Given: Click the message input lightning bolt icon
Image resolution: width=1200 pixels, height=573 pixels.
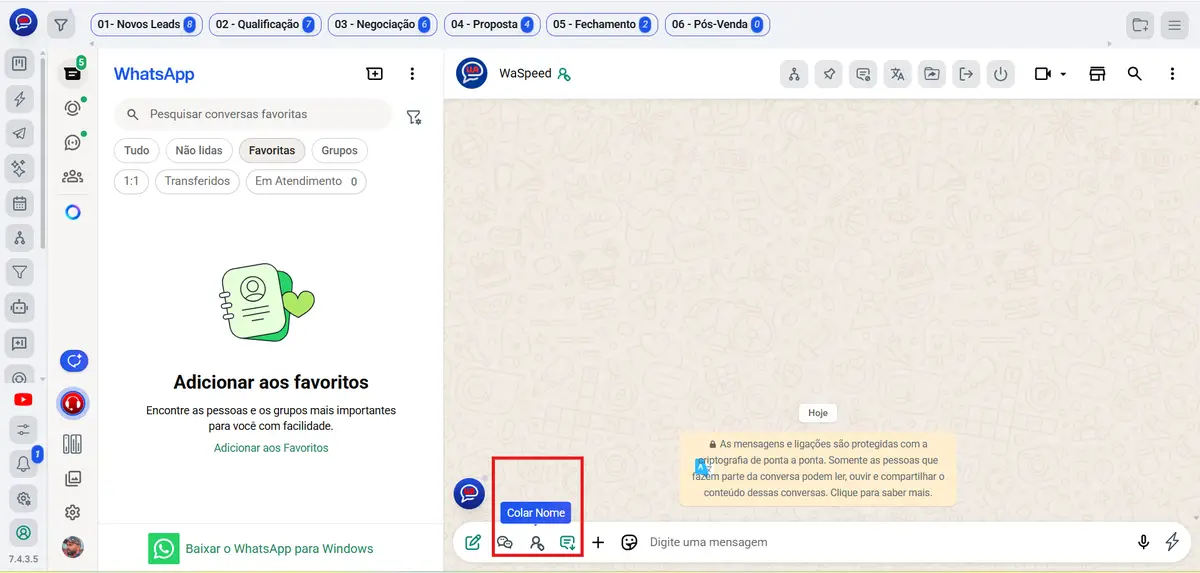Looking at the screenshot, I should pyautogui.click(x=1173, y=542).
